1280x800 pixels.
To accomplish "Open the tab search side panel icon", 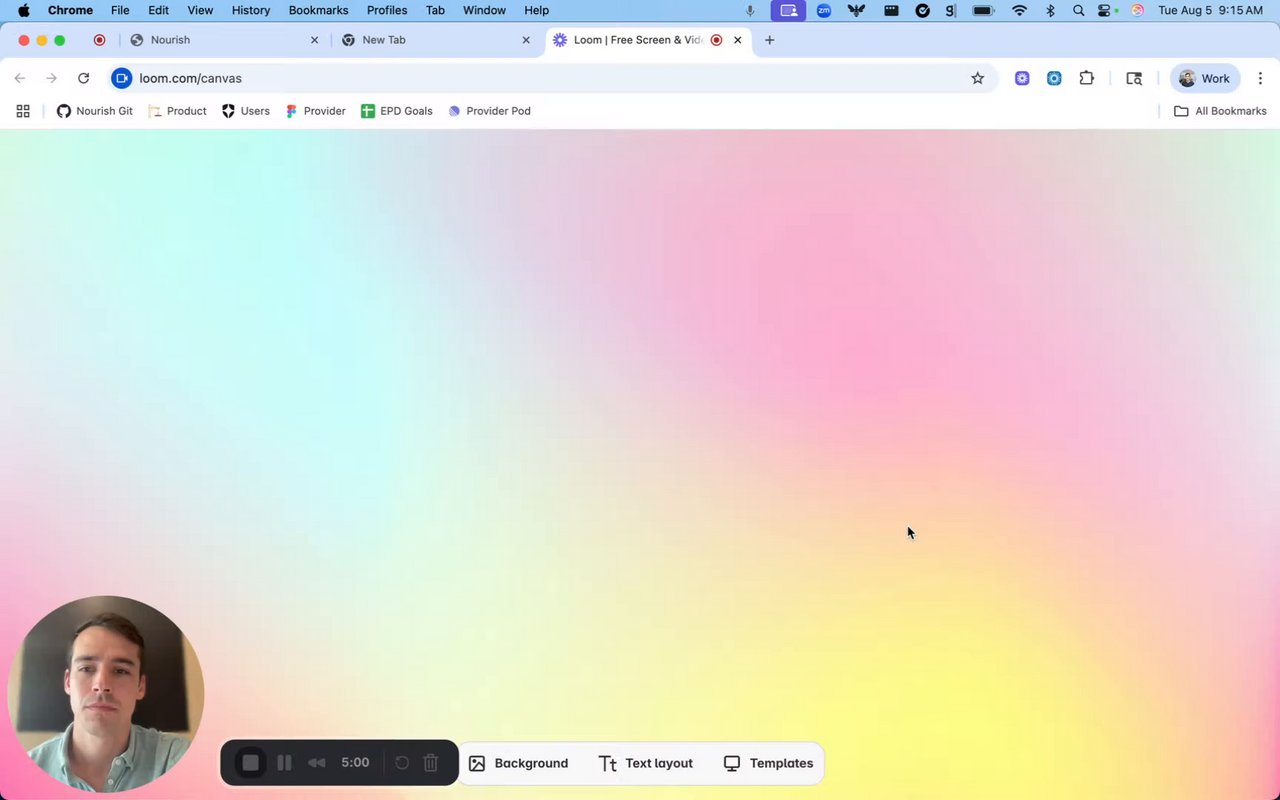I will [x=1134, y=78].
